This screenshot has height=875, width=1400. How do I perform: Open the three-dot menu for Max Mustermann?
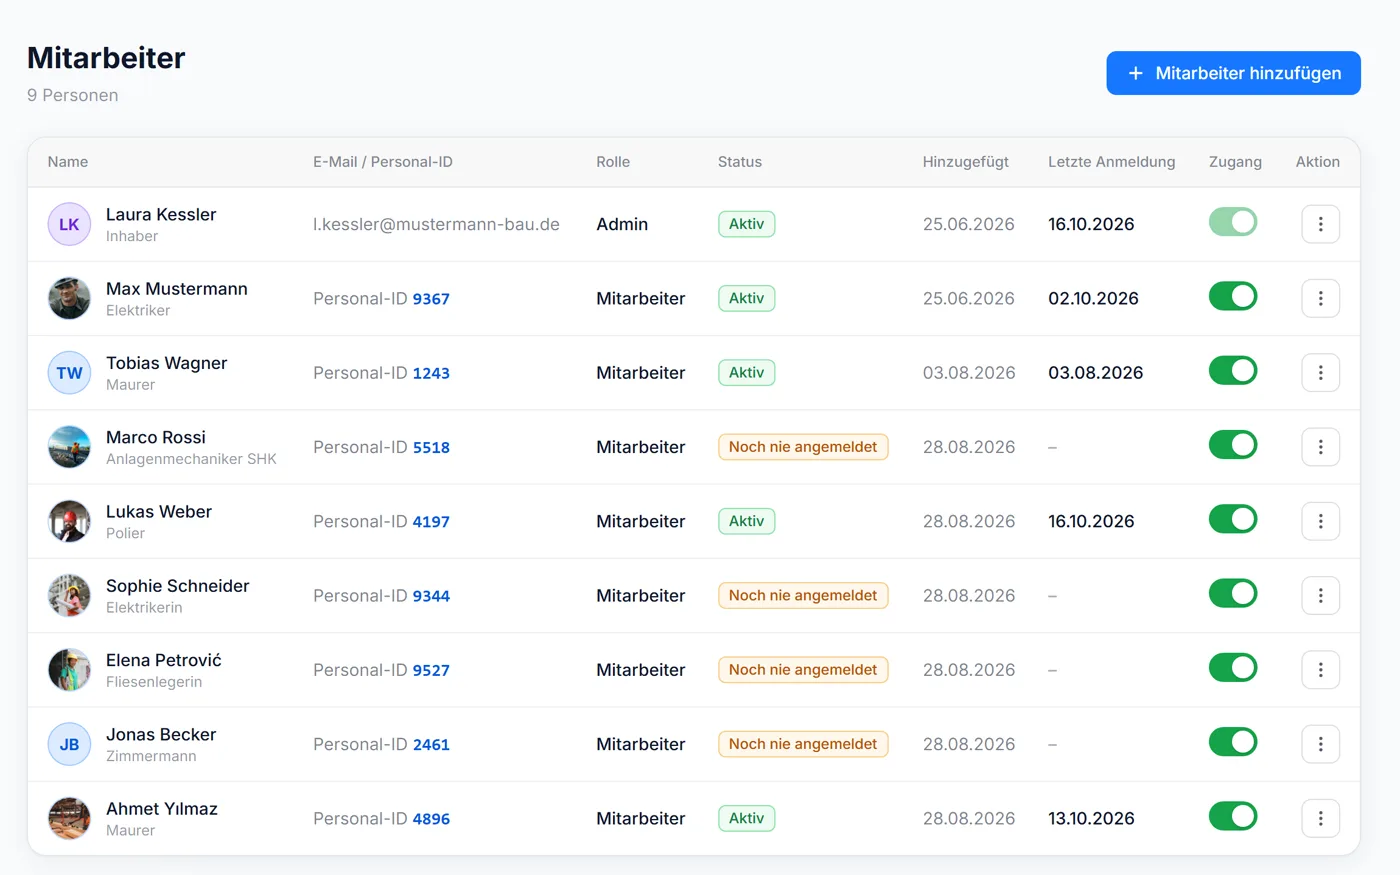coord(1320,298)
